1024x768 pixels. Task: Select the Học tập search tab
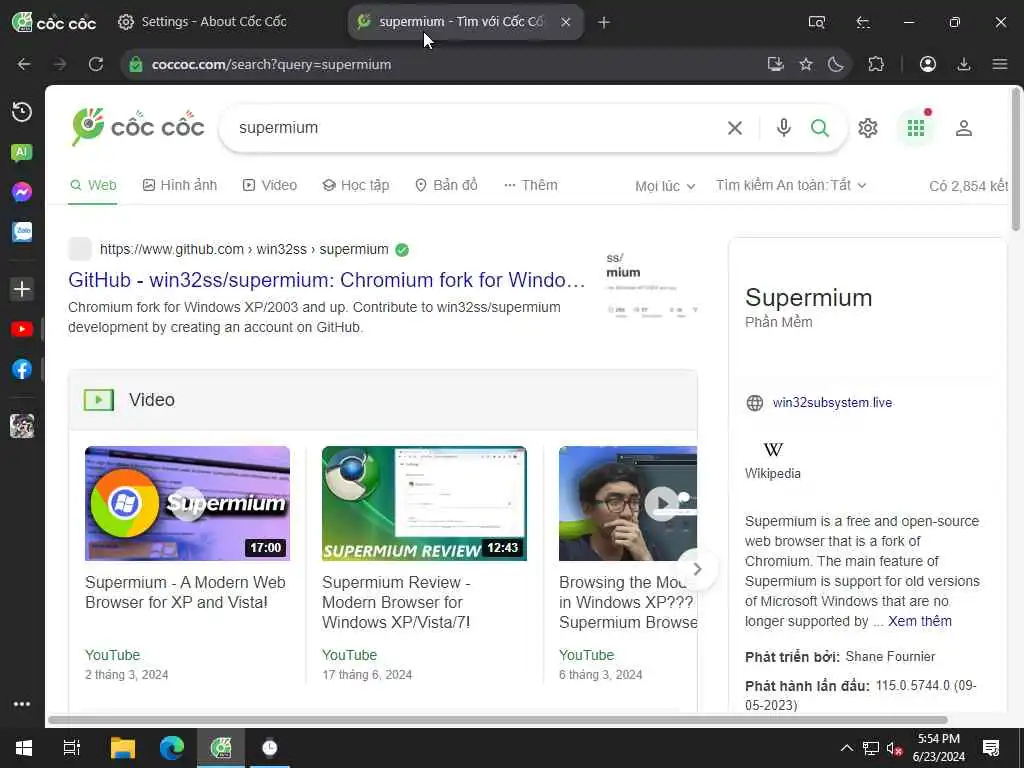click(356, 185)
